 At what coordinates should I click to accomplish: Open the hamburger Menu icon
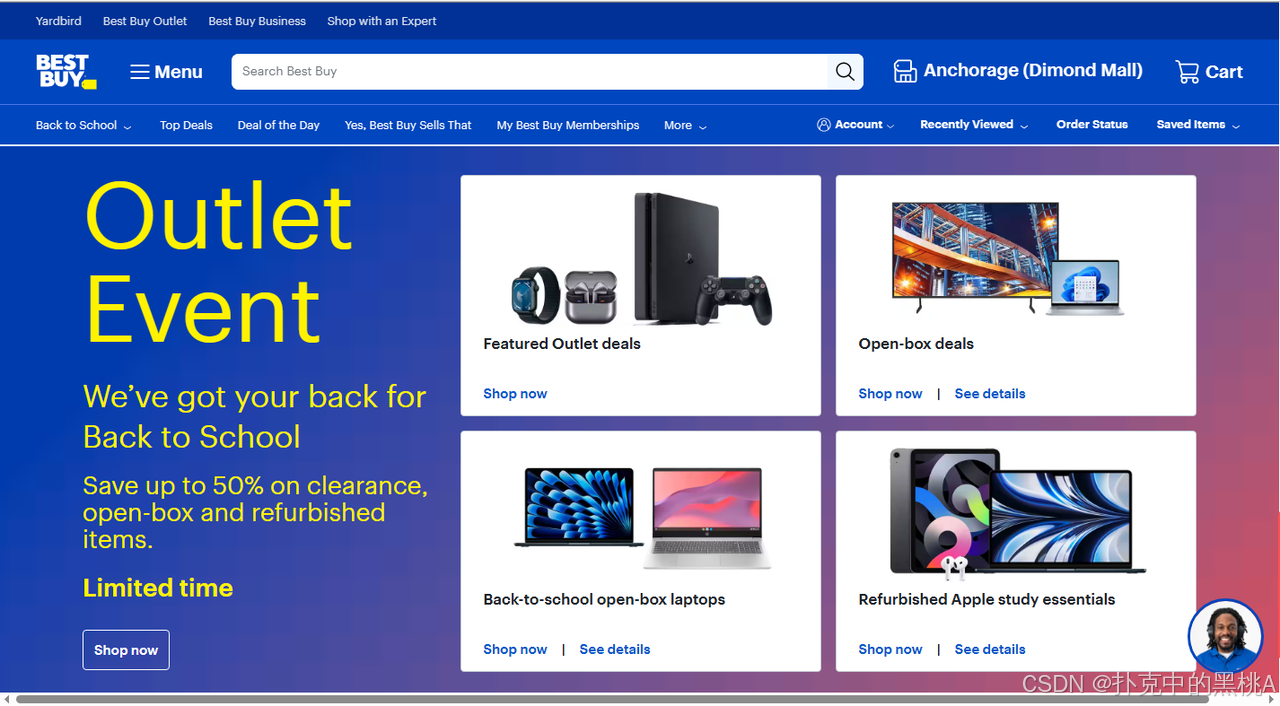[x=140, y=72]
